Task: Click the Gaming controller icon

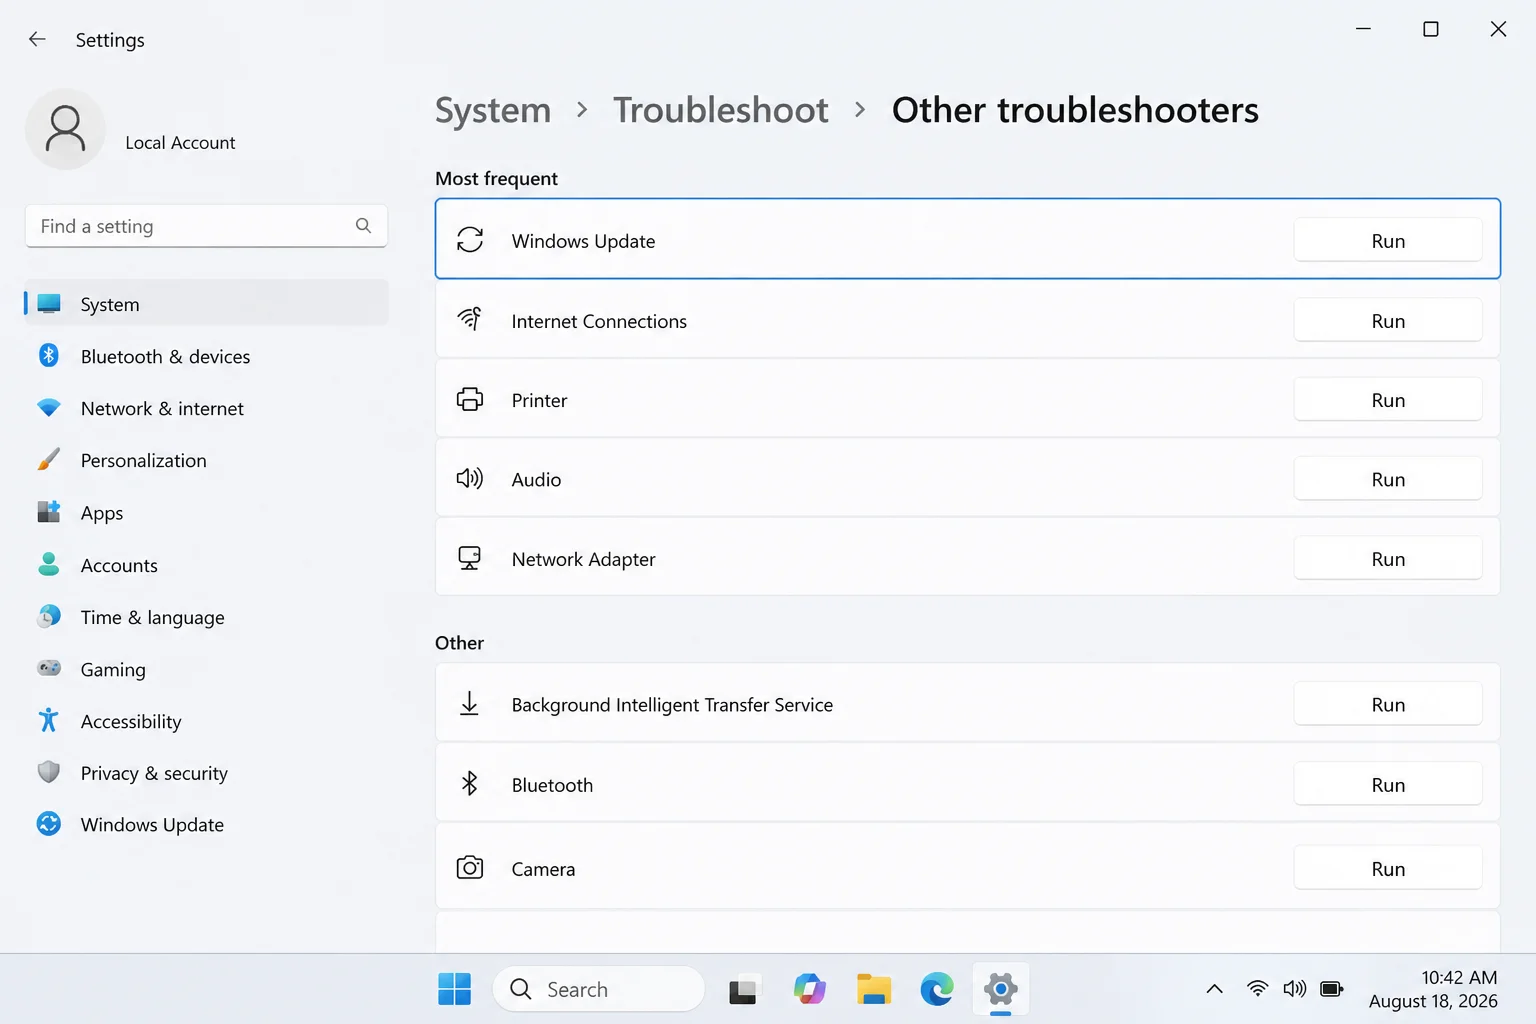Action: (x=49, y=668)
